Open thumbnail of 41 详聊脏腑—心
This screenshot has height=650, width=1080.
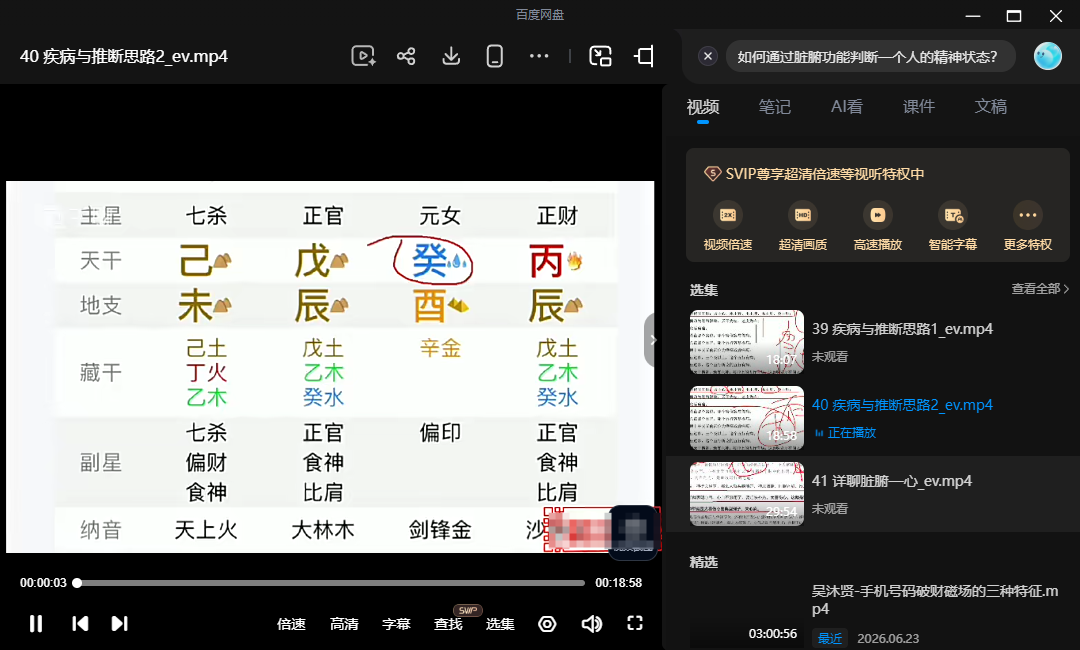click(x=747, y=494)
